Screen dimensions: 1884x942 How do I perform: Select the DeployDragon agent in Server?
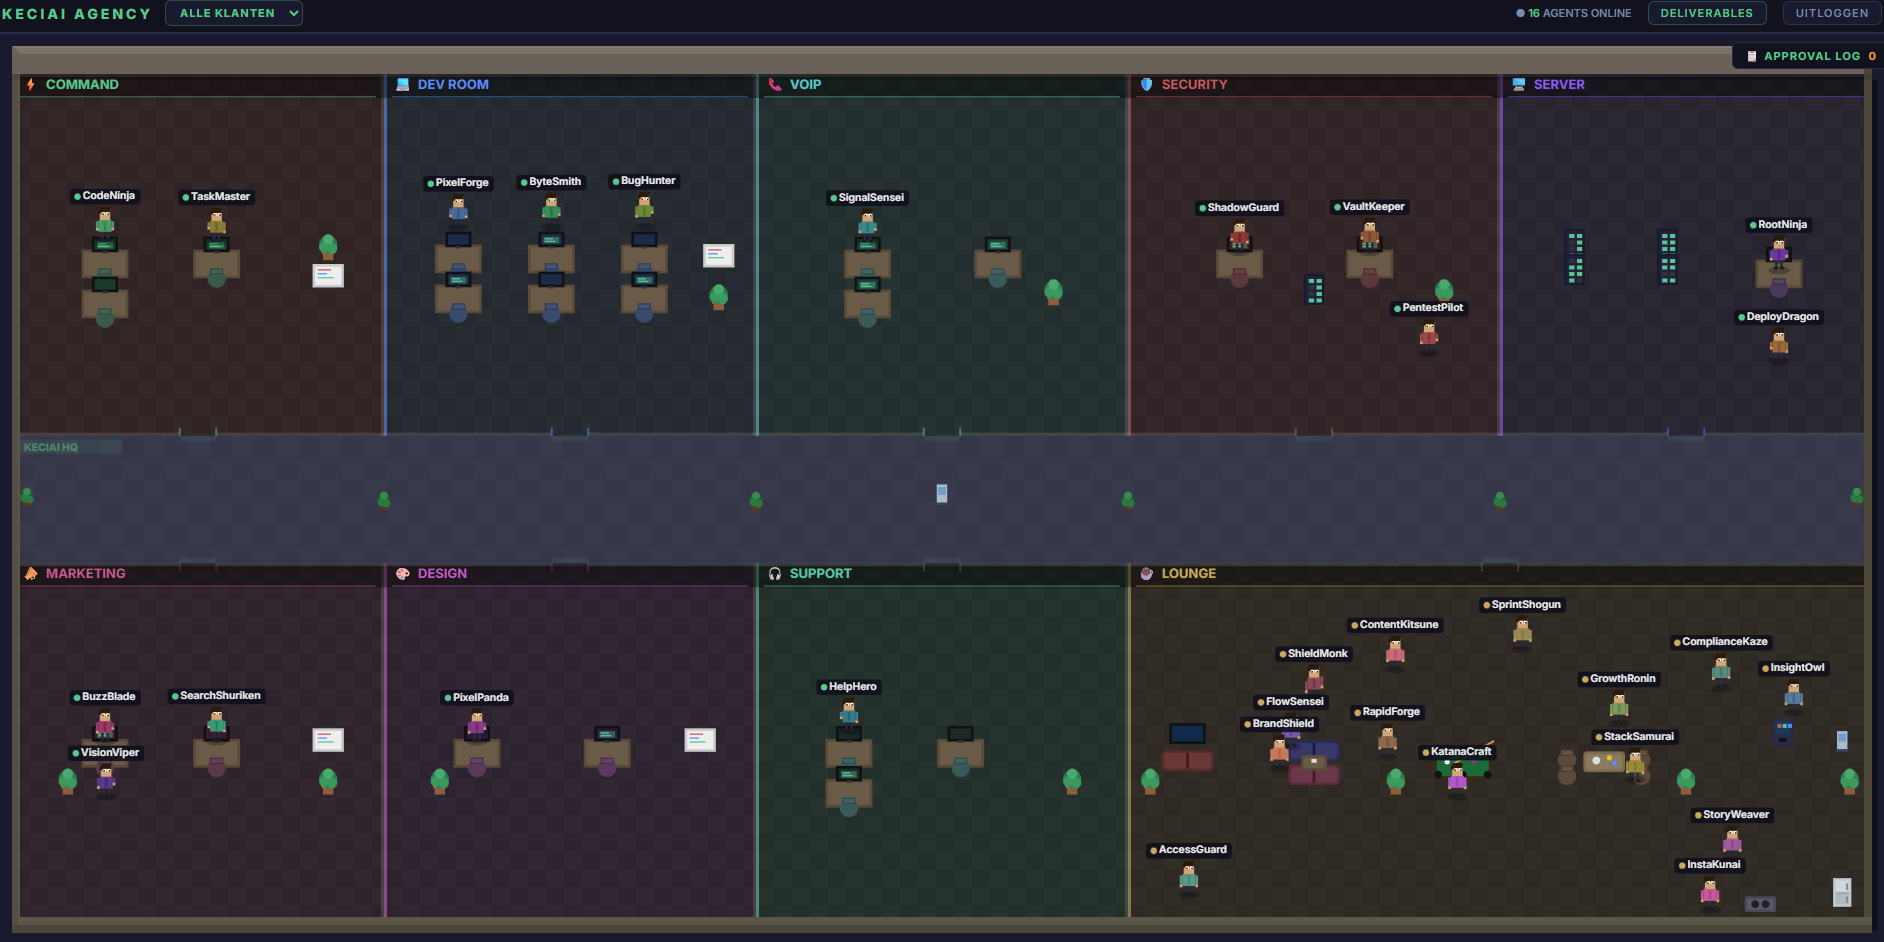(1779, 343)
